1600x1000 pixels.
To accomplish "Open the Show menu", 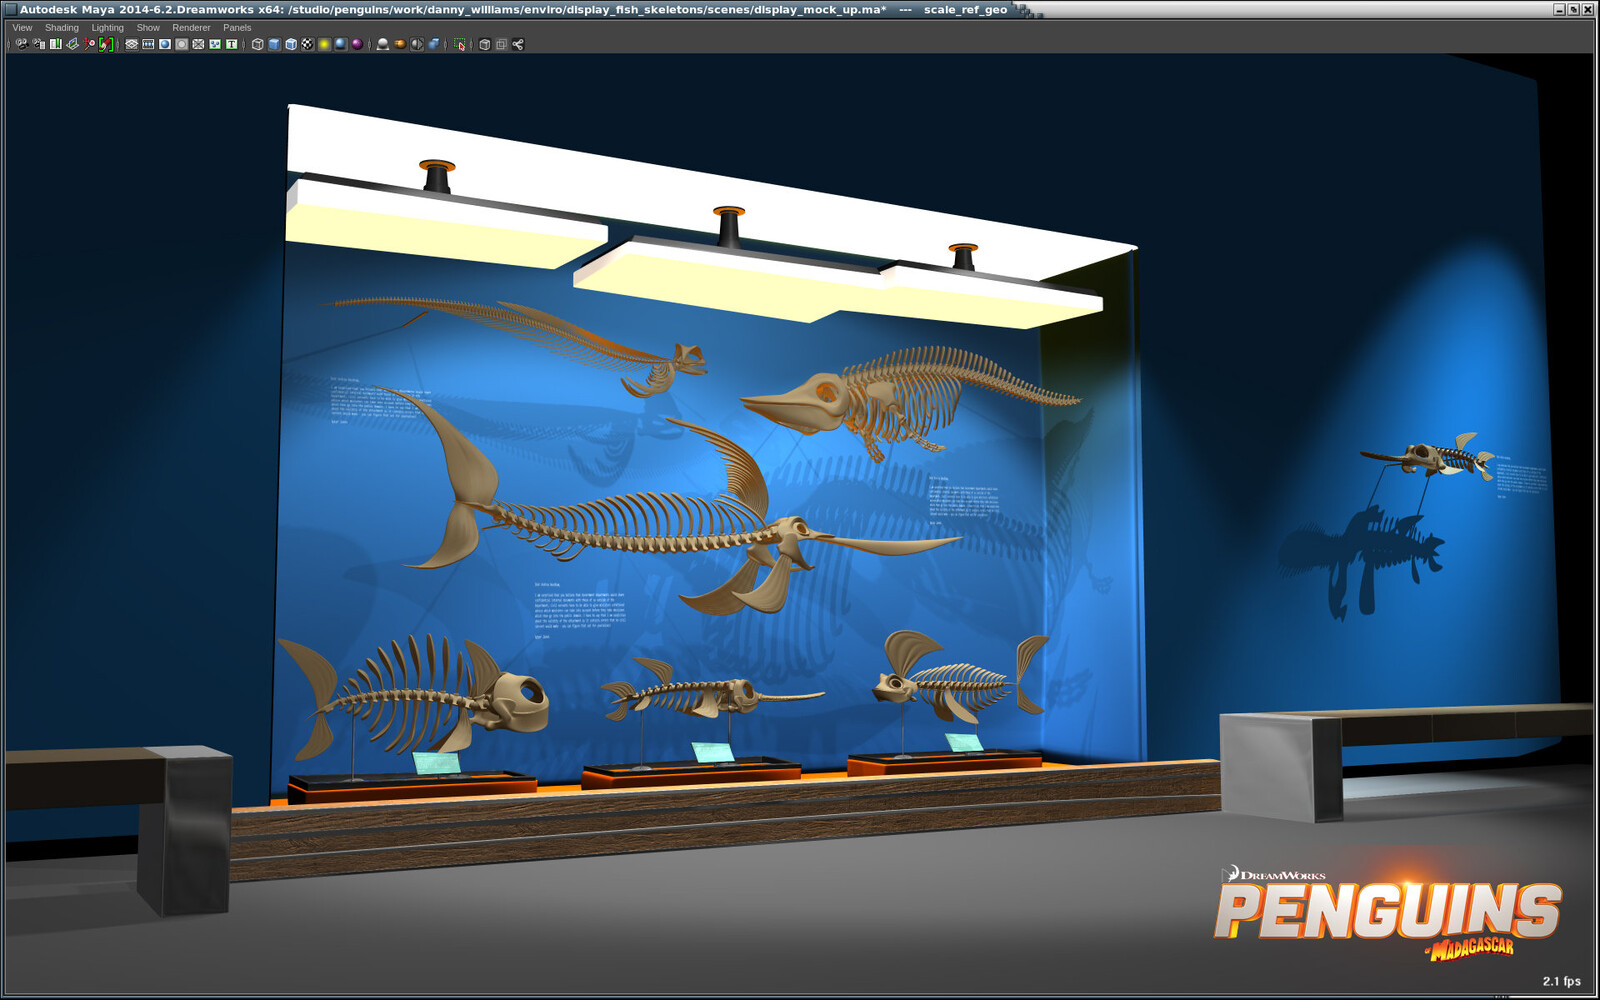I will (x=148, y=28).
